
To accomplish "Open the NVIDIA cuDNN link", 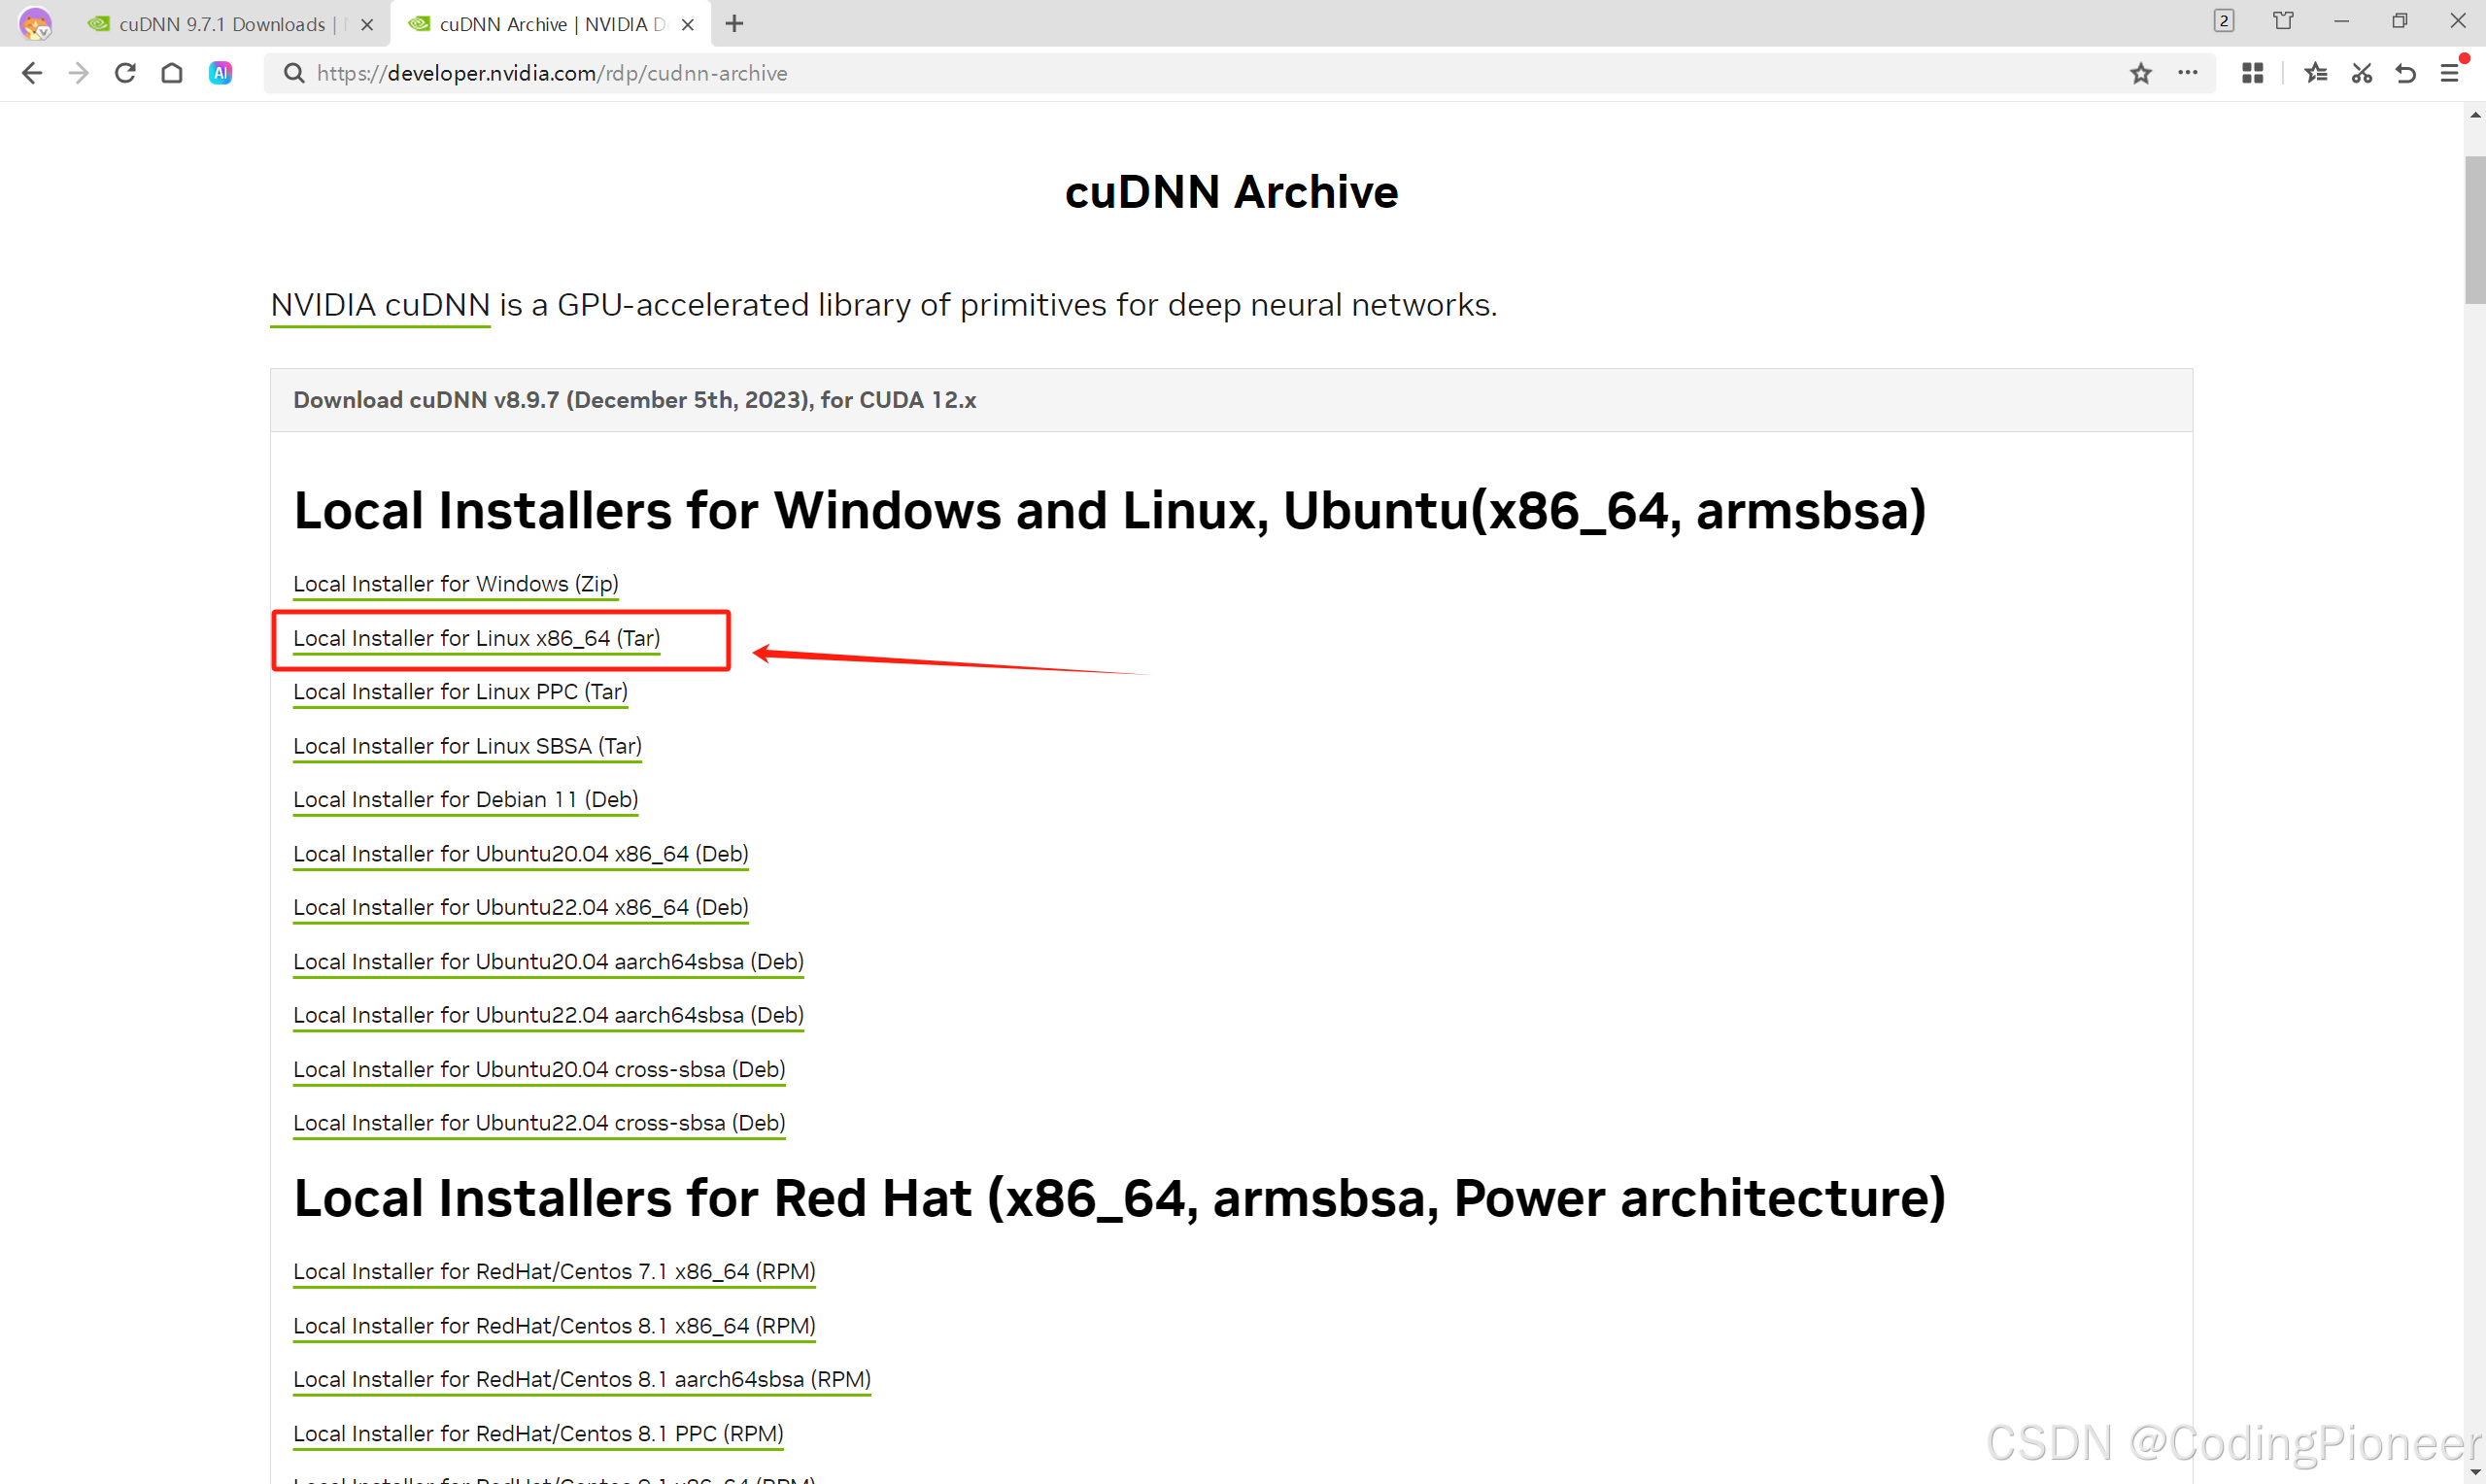I will coord(380,305).
